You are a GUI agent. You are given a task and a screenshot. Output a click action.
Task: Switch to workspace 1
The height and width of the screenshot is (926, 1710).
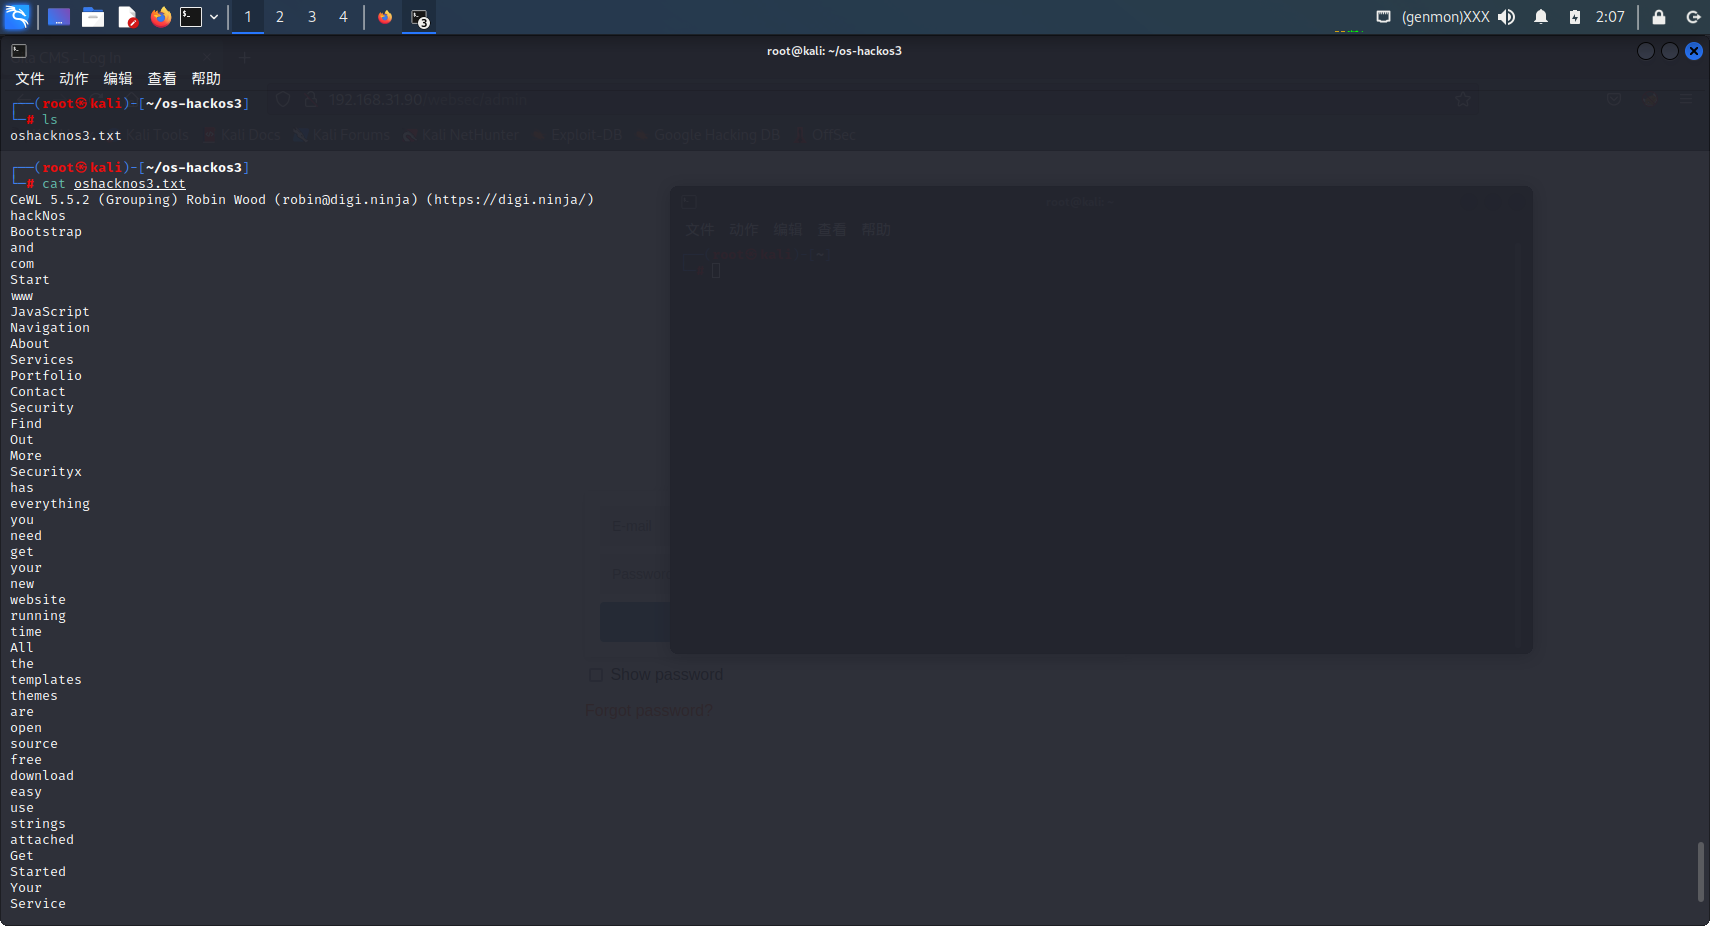[248, 17]
